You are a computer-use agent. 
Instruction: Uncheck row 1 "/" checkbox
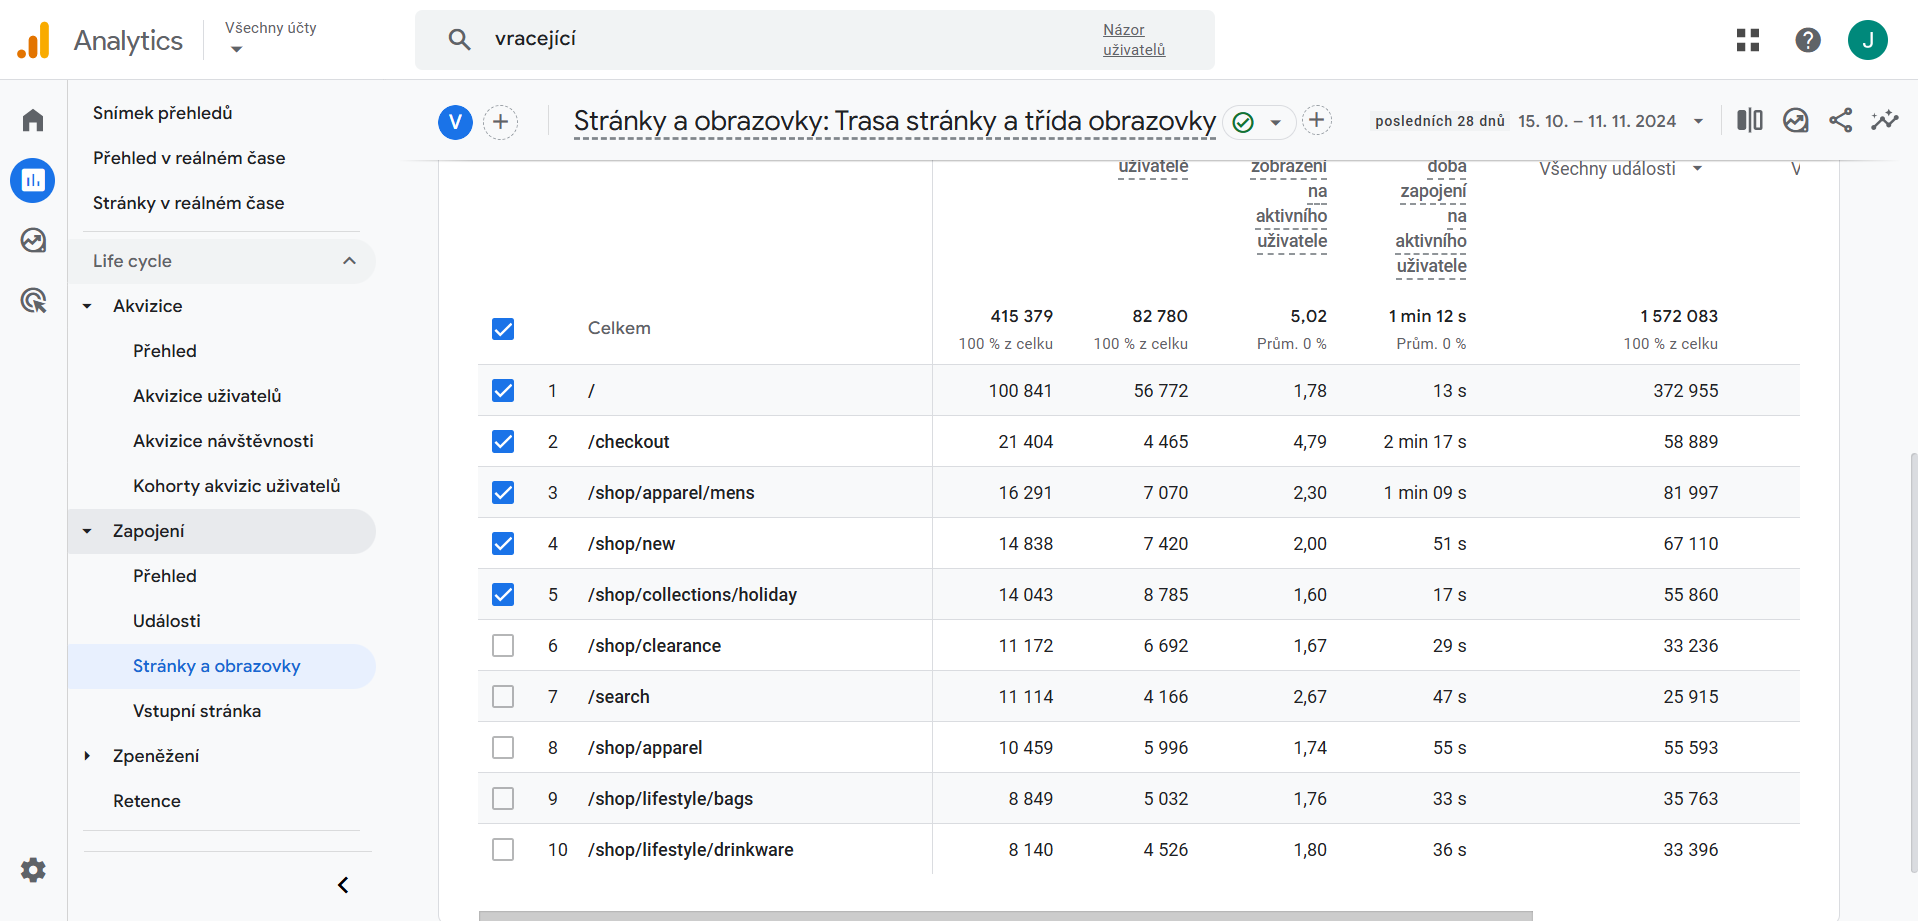(x=503, y=391)
